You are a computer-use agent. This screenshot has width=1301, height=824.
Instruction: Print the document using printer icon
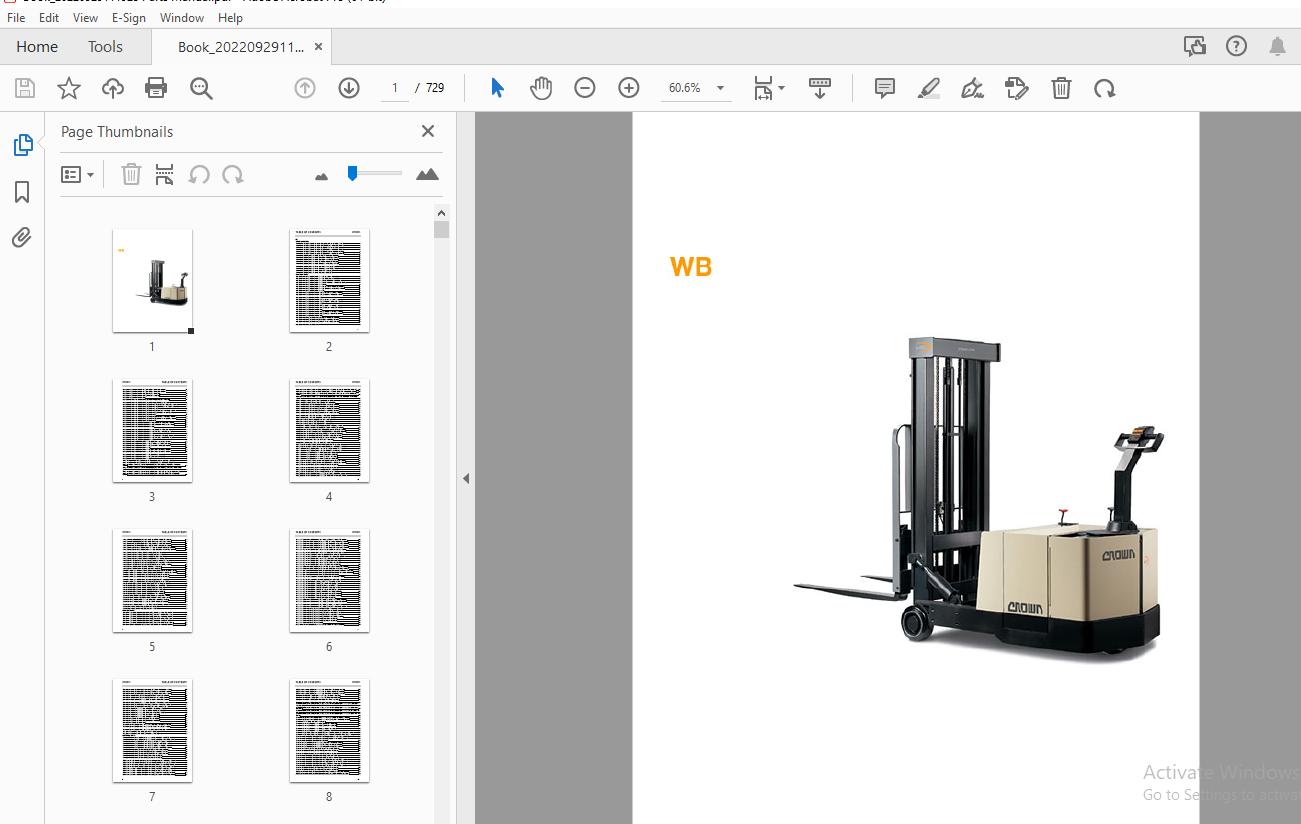point(156,88)
